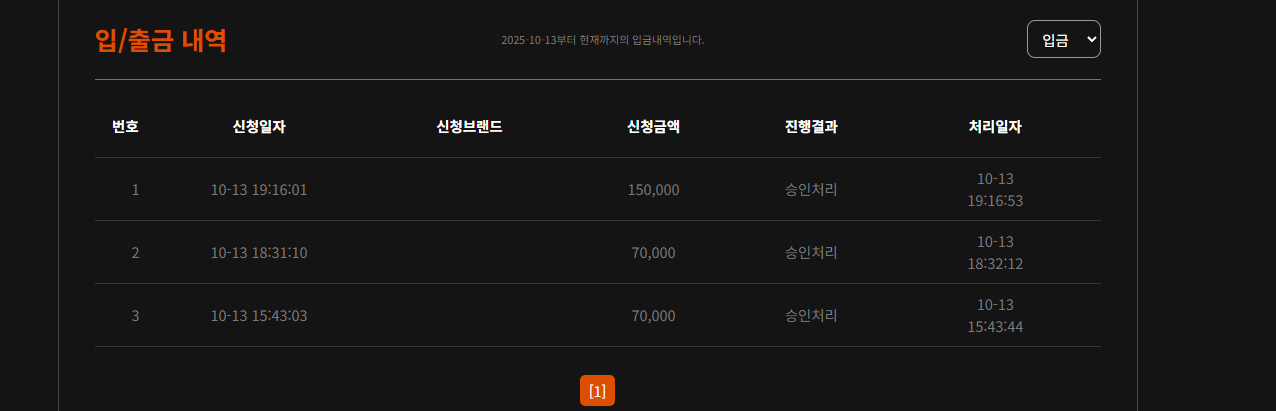1276x411 pixels.
Task: Click page number 1 pagination button
Action: pyautogui.click(x=597, y=390)
